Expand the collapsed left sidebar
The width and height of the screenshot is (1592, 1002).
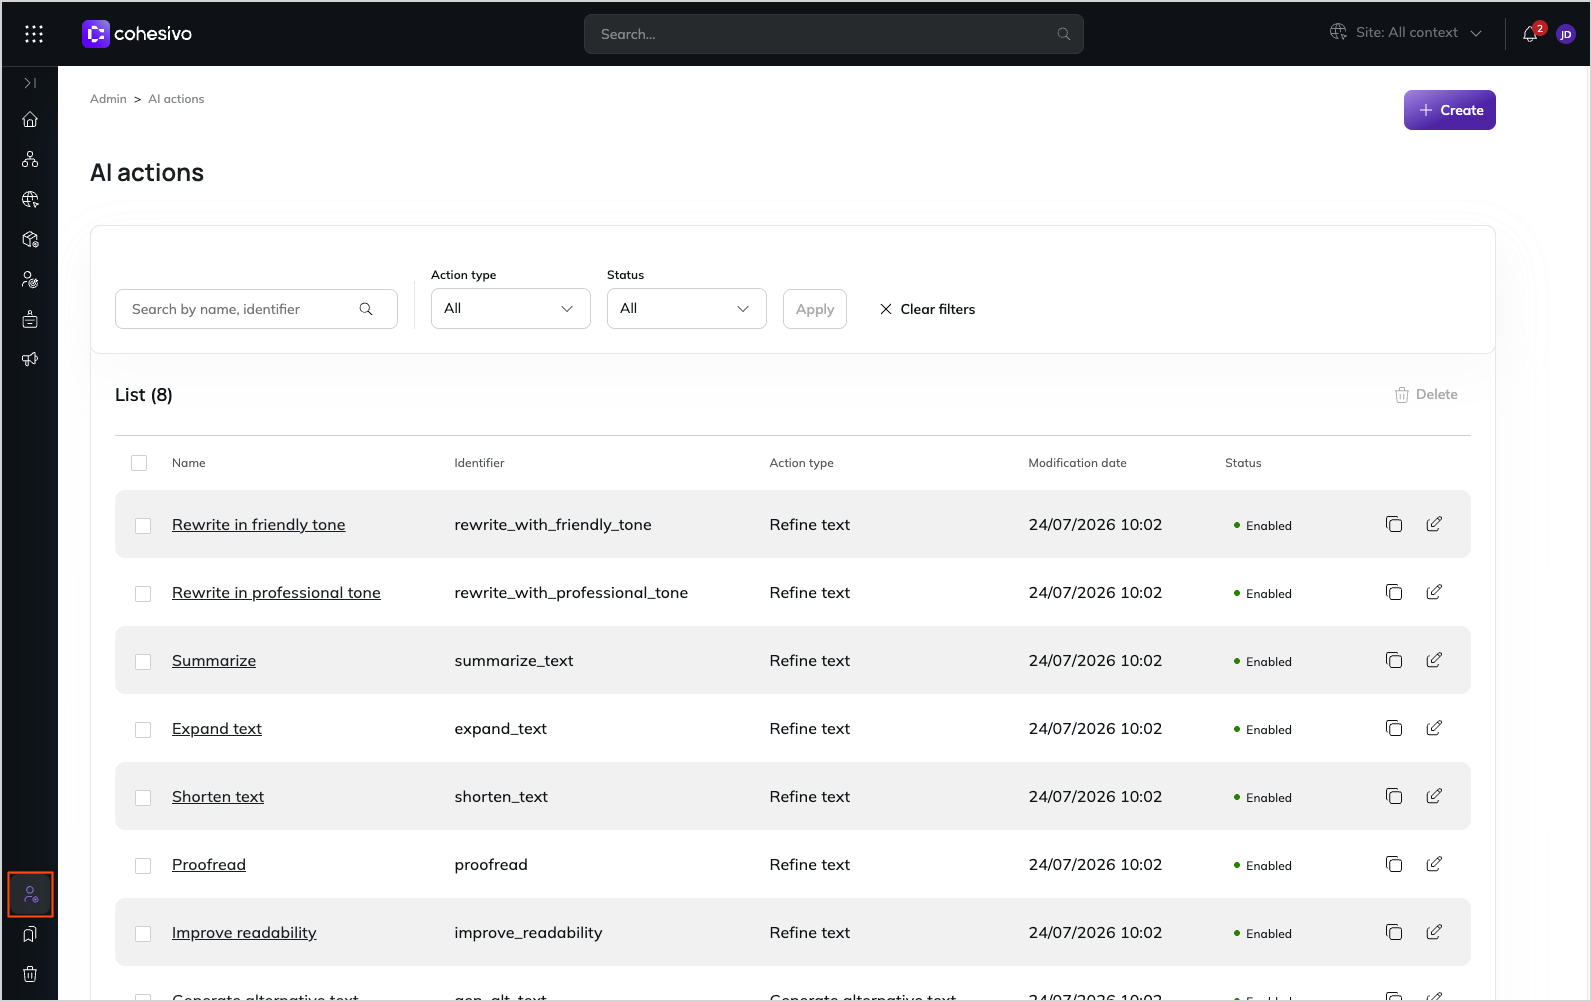[x=30, y=83]
